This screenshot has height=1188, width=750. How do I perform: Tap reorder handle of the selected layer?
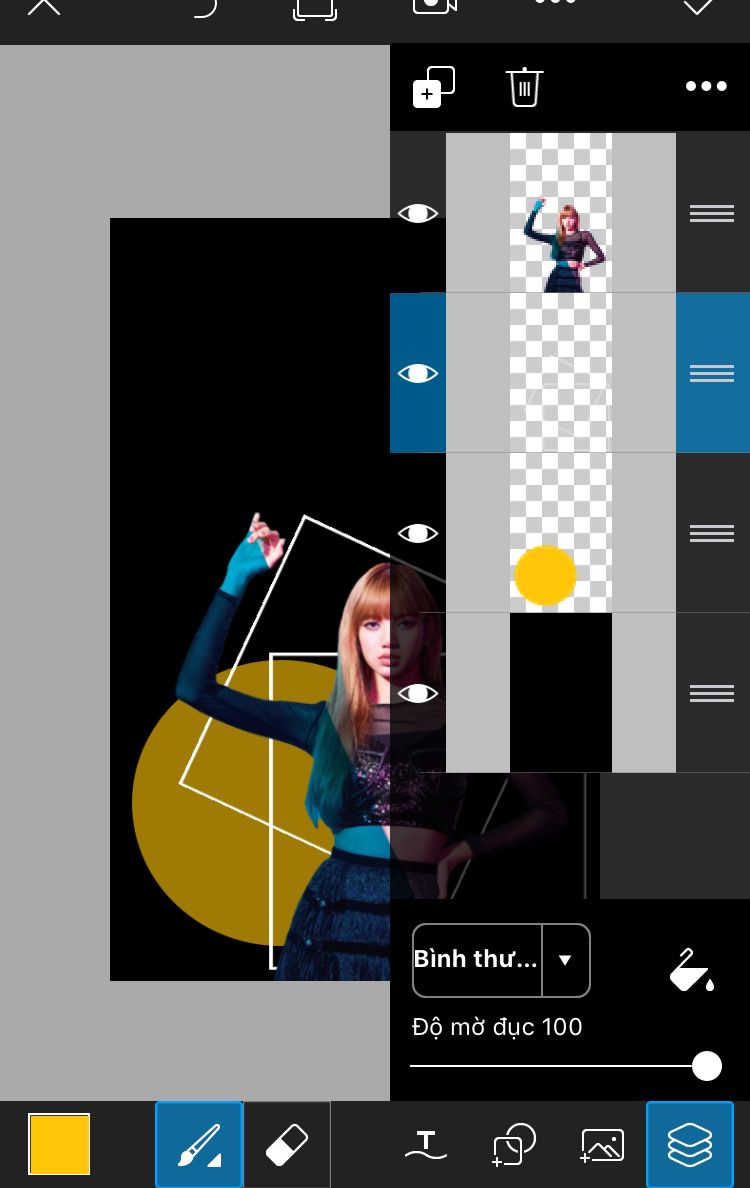coord(711,374)
